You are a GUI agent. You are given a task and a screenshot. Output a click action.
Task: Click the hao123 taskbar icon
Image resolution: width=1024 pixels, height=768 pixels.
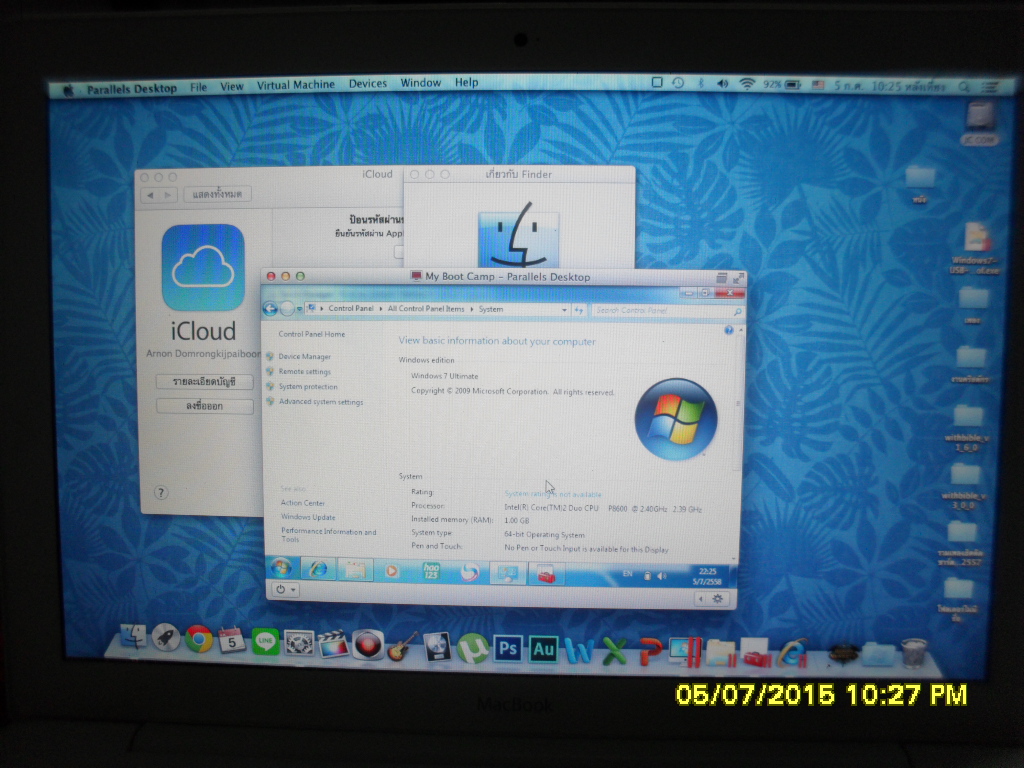coord(430,572)
